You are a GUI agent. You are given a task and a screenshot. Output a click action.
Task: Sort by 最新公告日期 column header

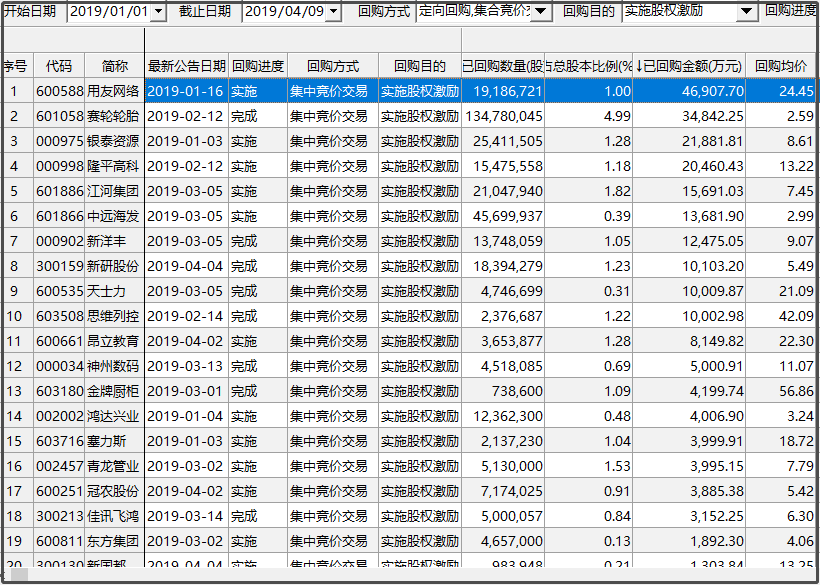187,66
